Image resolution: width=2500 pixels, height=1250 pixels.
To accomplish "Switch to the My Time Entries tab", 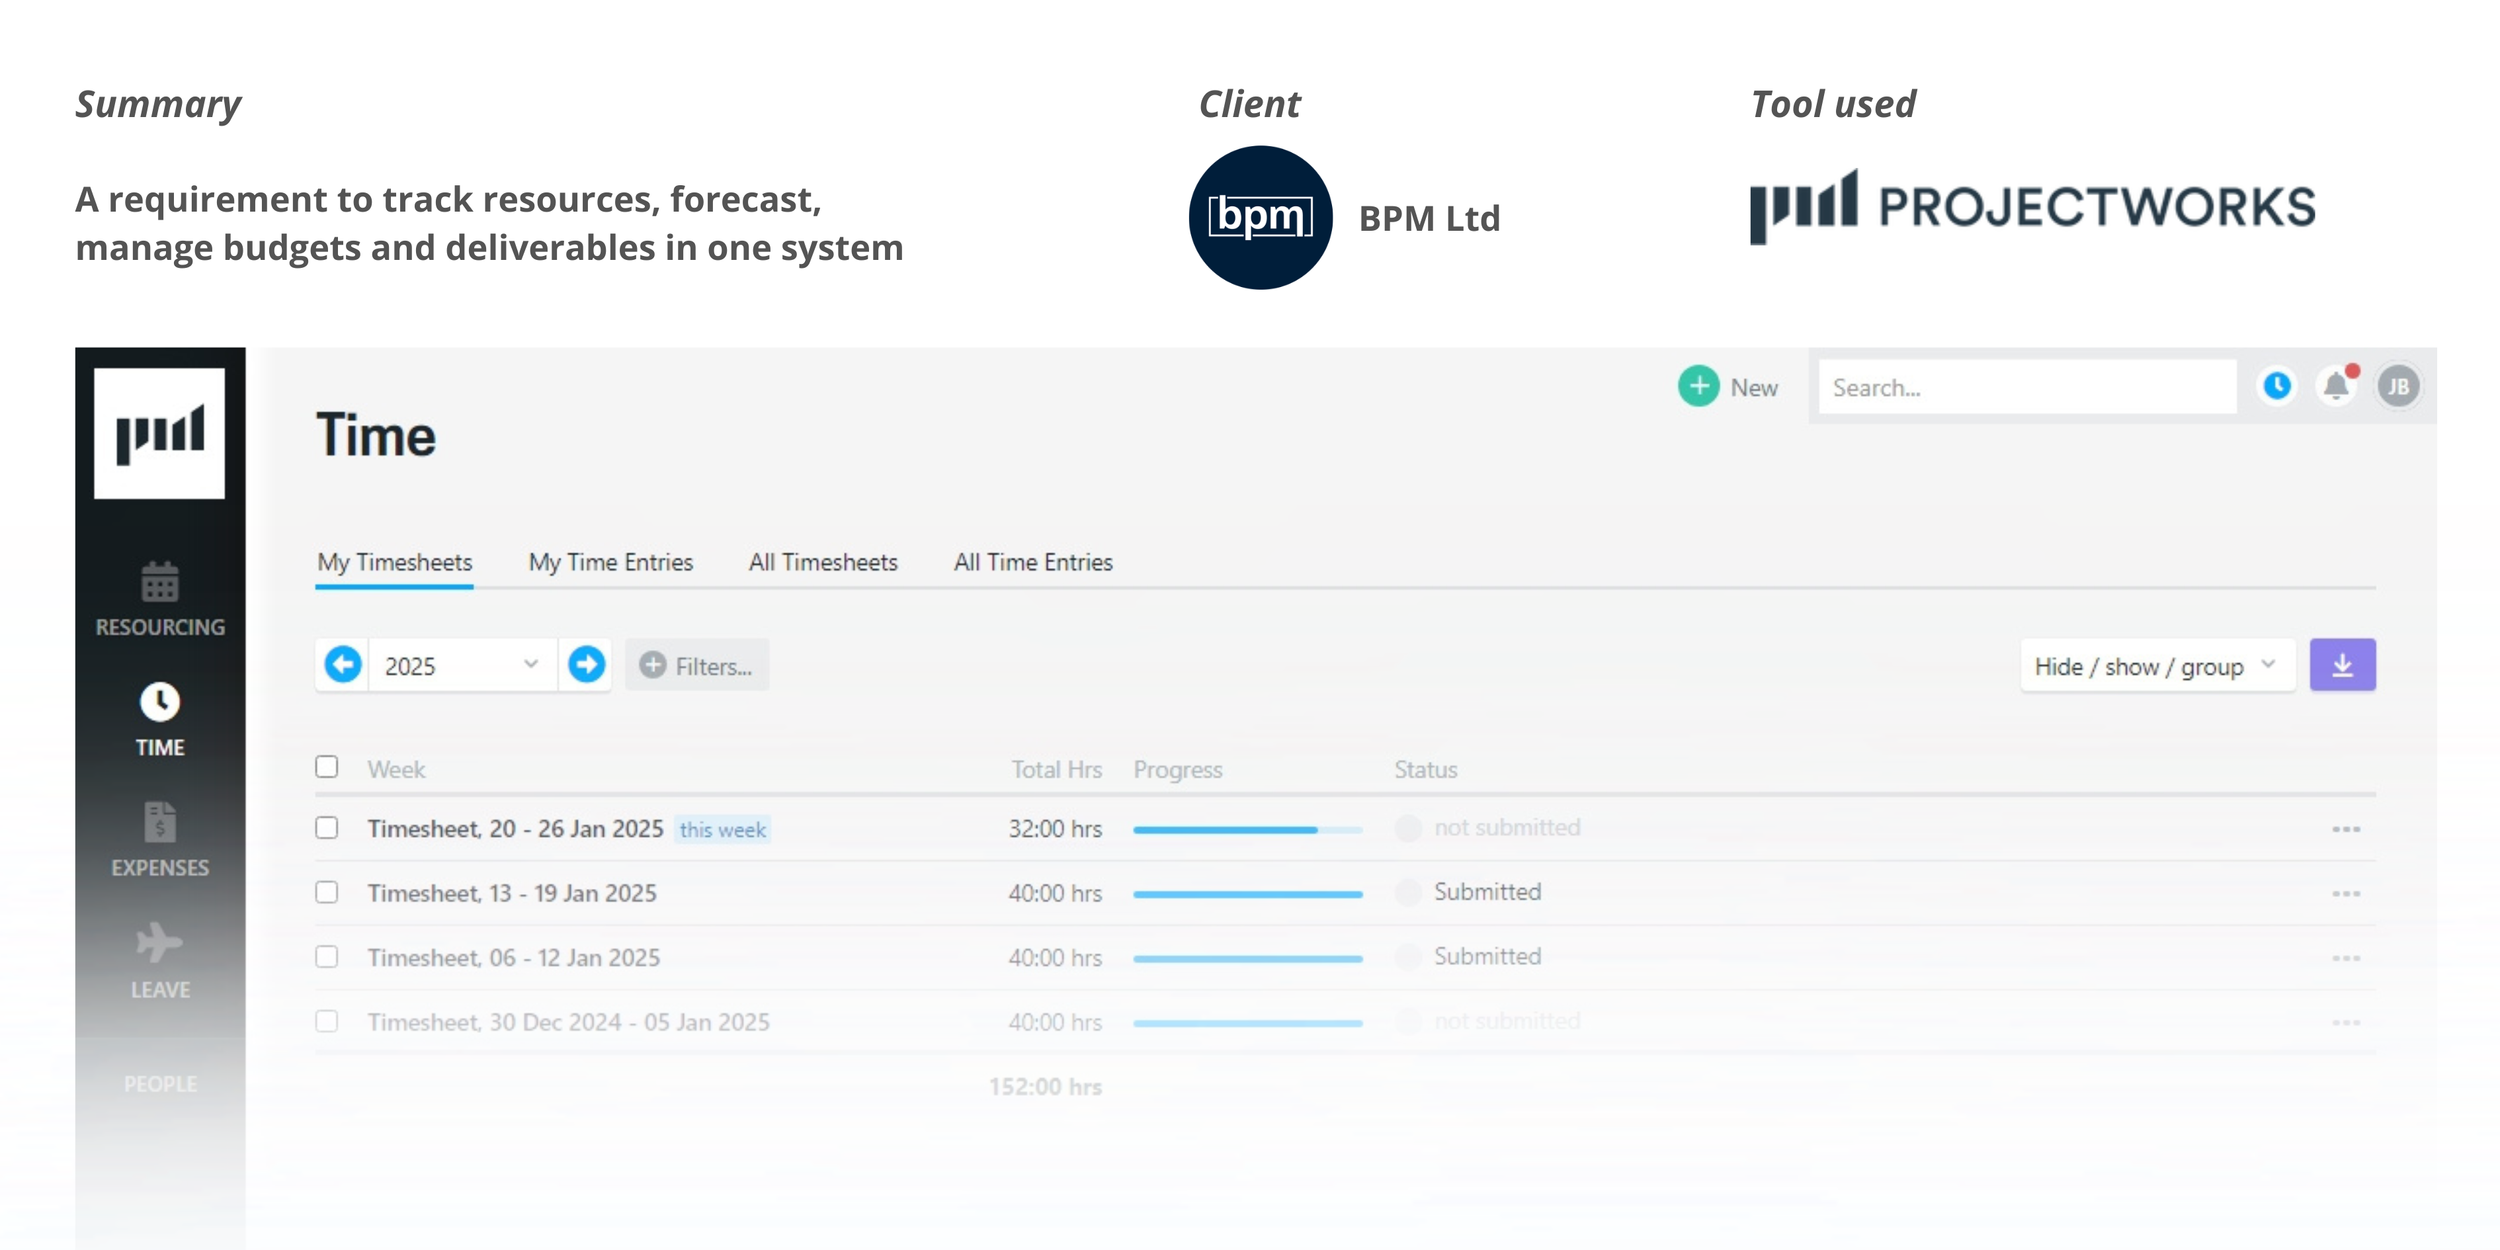I will pos(611,563).
